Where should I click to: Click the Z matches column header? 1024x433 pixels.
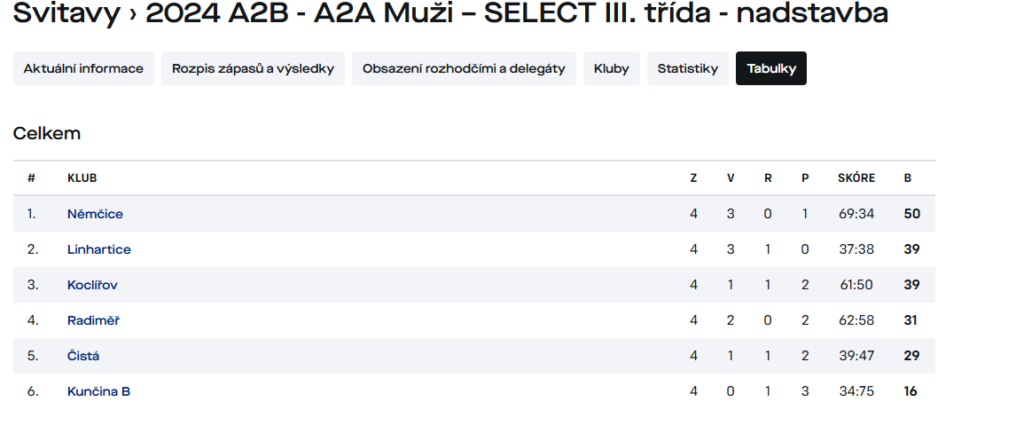694,178
